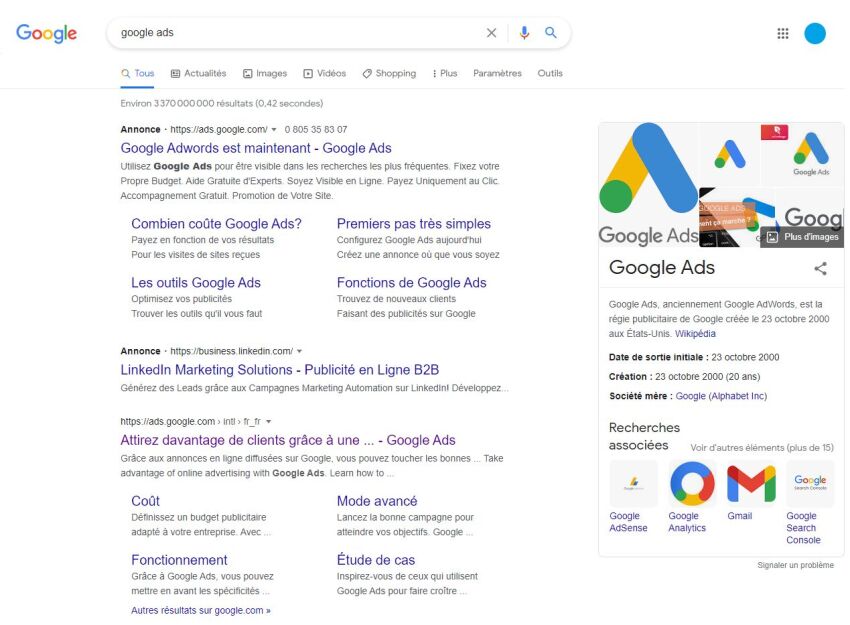The height and width of the screenshot is (625, 850).
Task: Follow the Wikipédia link in knowledge panel
Action: tap(695, 333)
